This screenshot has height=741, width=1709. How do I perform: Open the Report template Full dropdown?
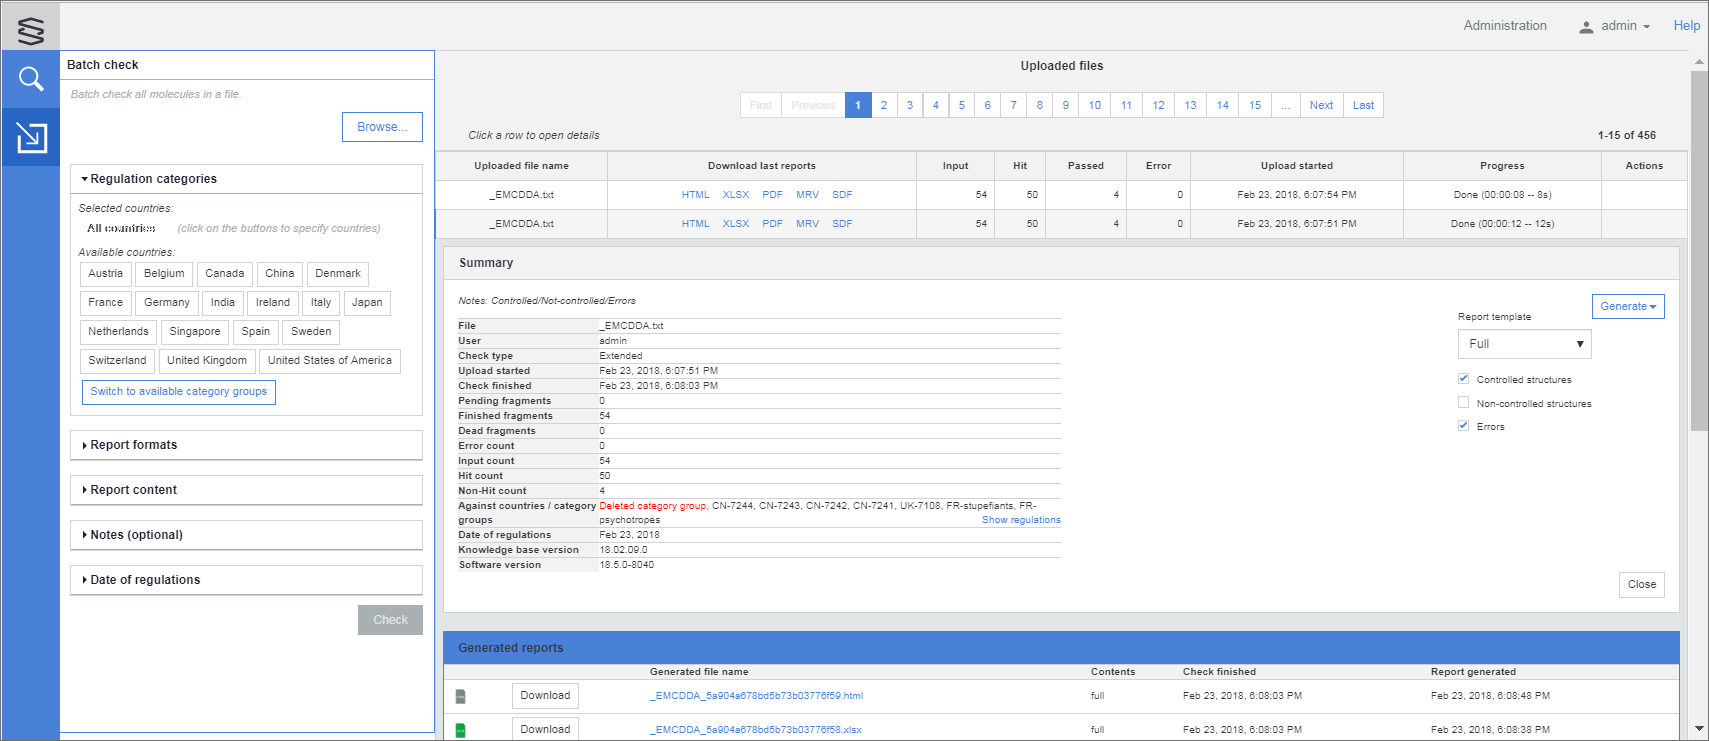pyautogui.click(x=1524, y=344)
